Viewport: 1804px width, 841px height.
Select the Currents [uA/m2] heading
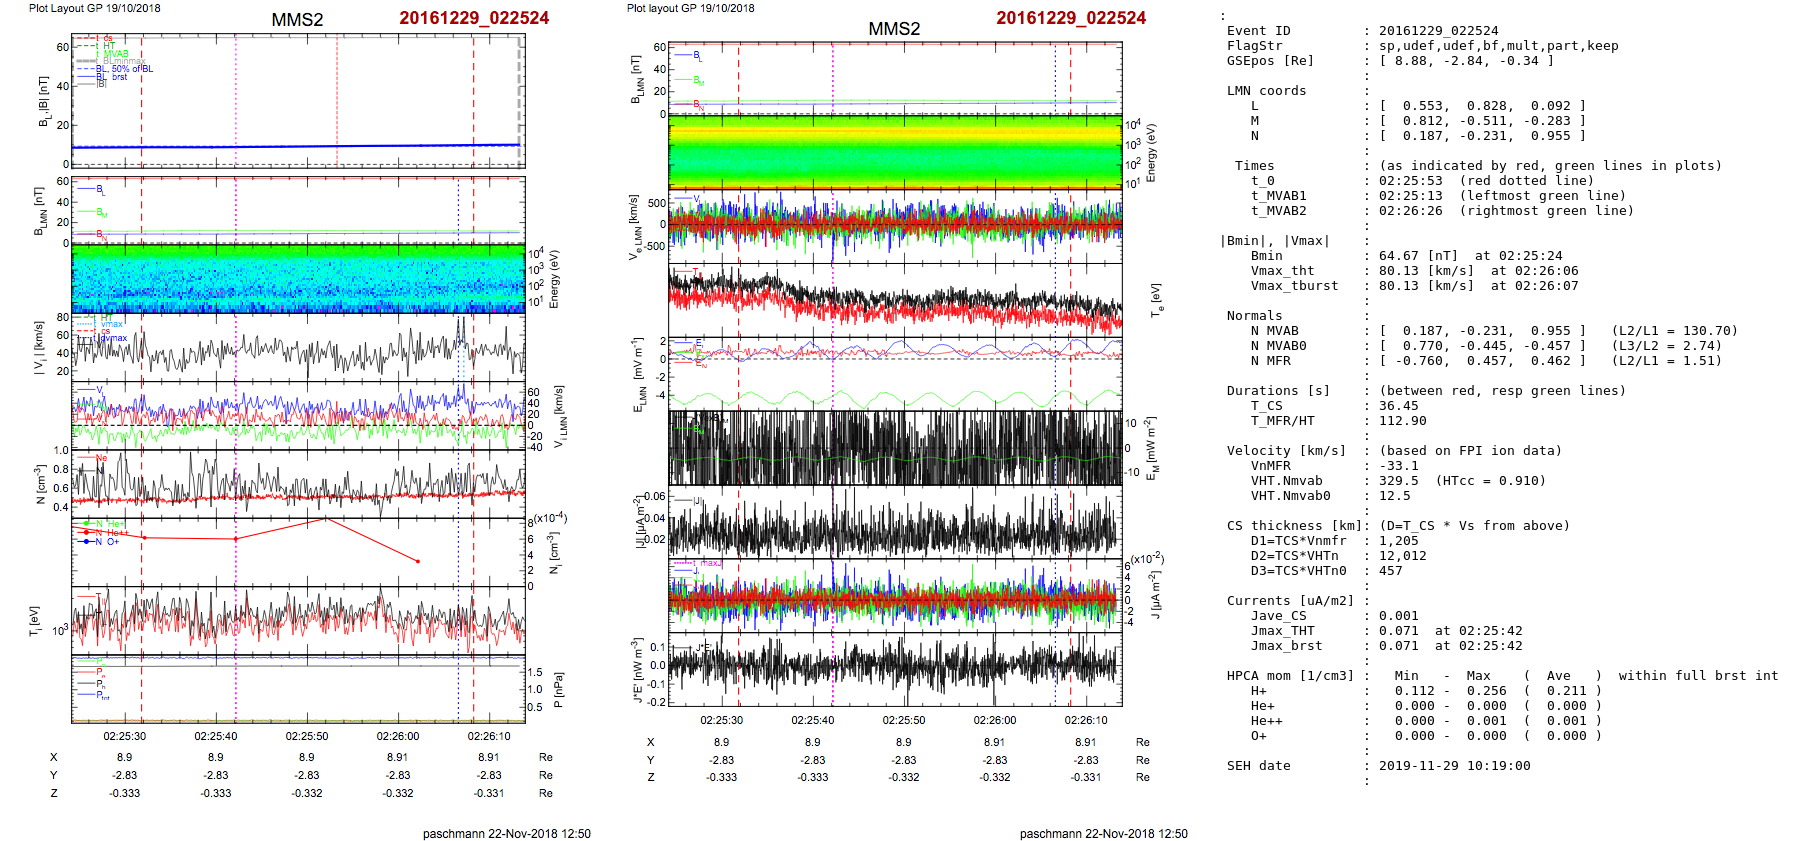click(x=1290, y=601)
